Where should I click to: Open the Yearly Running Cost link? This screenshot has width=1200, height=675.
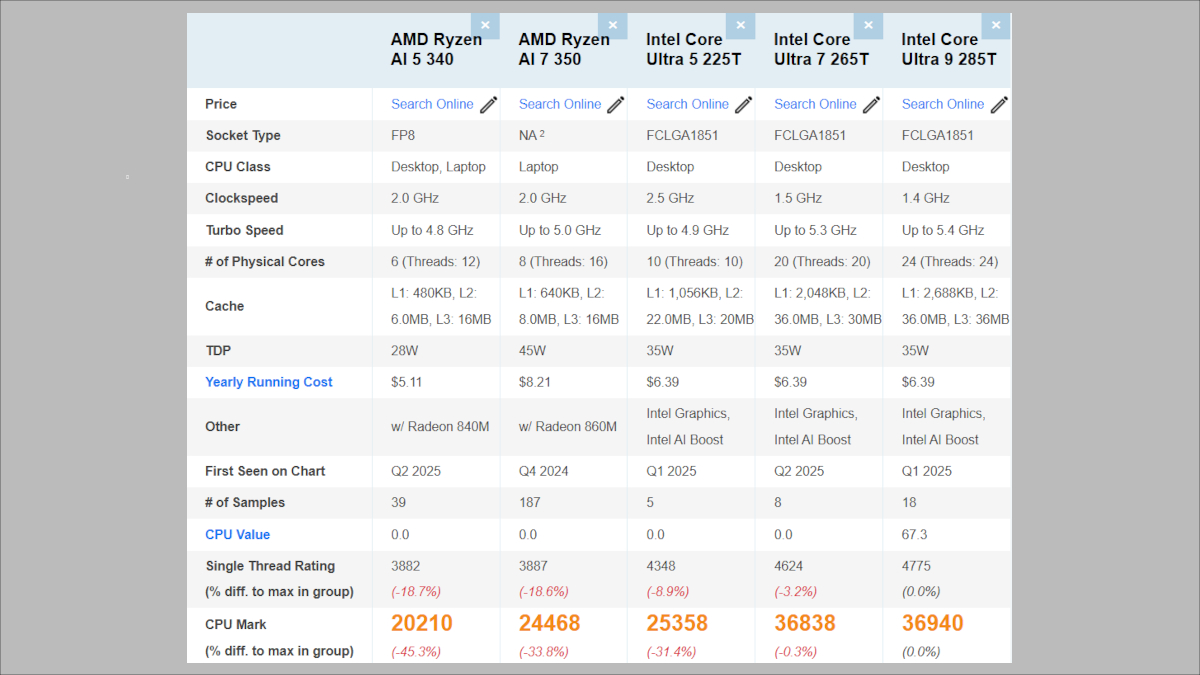pos(269,382)
